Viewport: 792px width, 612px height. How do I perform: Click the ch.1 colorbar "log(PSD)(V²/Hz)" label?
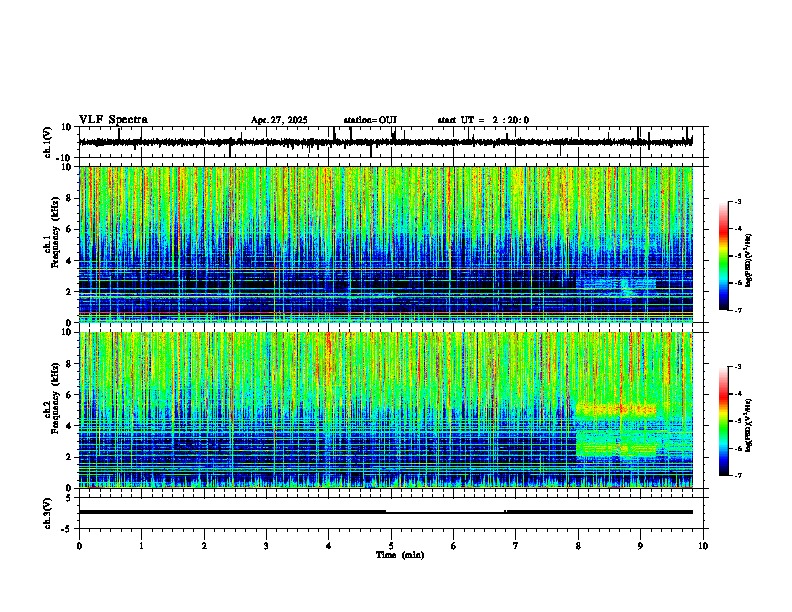tap(748, 260)
